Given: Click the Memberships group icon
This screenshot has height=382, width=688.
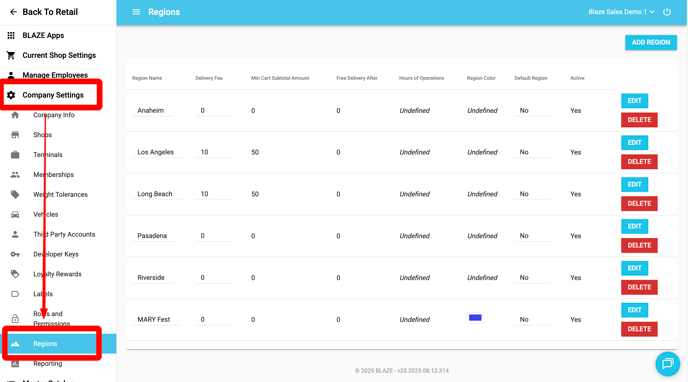Looking at the screenshot, I should coord(15,175).
